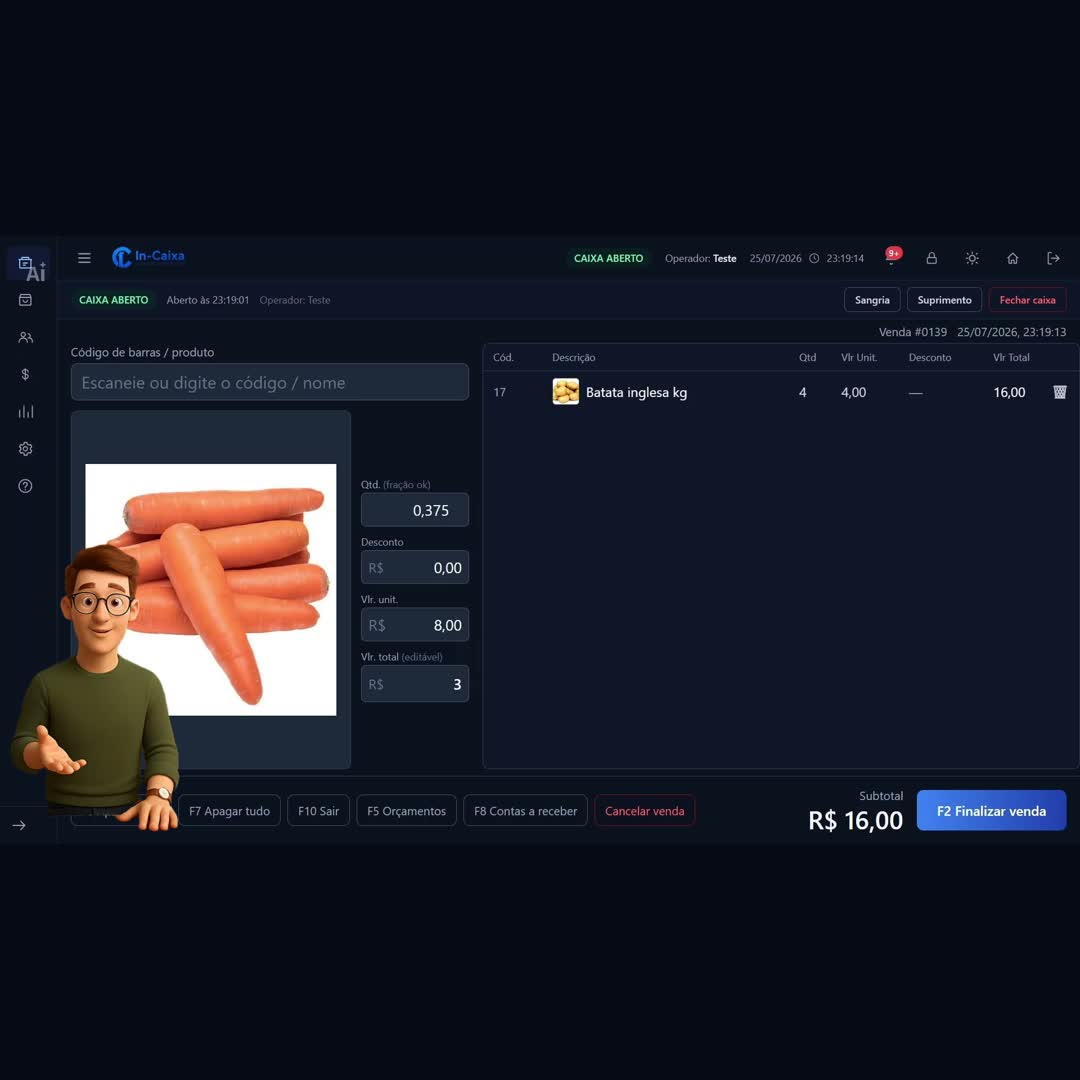Click the Desconto column header
1080x1080 pixels.
click(929, 357)
